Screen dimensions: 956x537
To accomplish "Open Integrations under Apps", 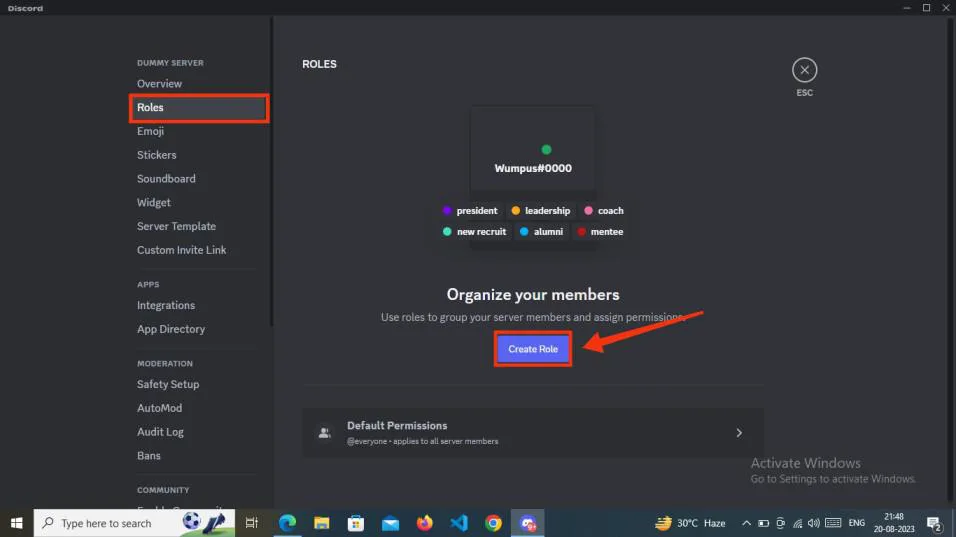I will point(166,305).
